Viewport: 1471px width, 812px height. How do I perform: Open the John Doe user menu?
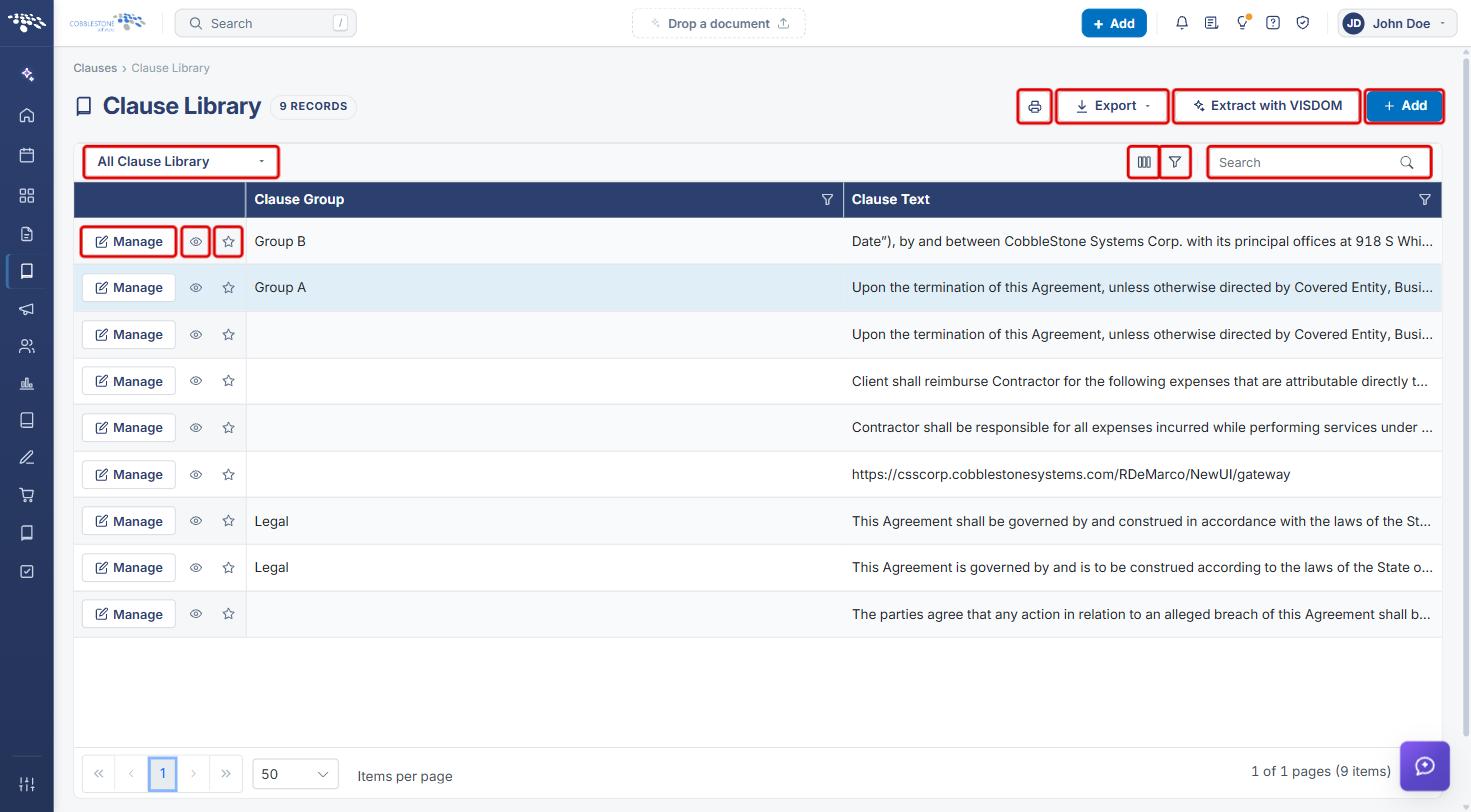pos(1397,23)
